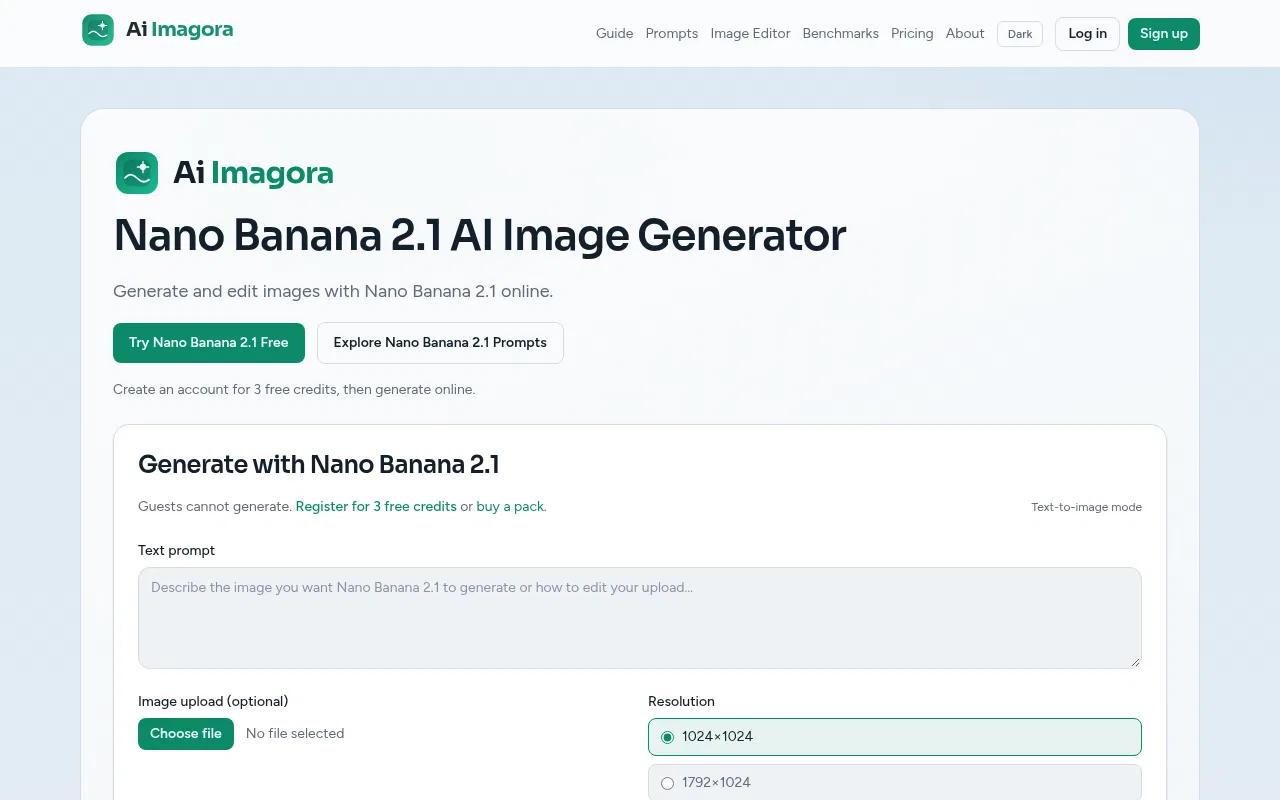
Task: Click the Log in button
Action: [x=1088, y=34]
